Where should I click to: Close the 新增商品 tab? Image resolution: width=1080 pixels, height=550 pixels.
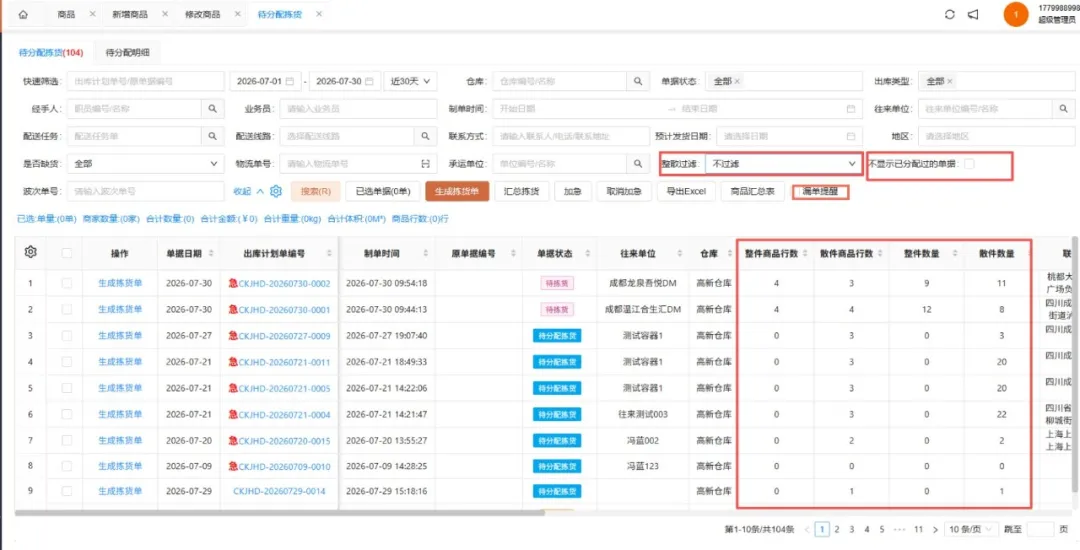pyautogui.click(x=165, y=14)
